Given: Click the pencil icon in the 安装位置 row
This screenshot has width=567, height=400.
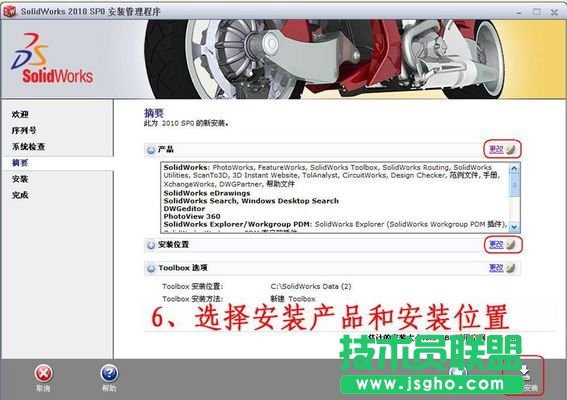Looking at the screenshot, I should [x=510, y=245].
